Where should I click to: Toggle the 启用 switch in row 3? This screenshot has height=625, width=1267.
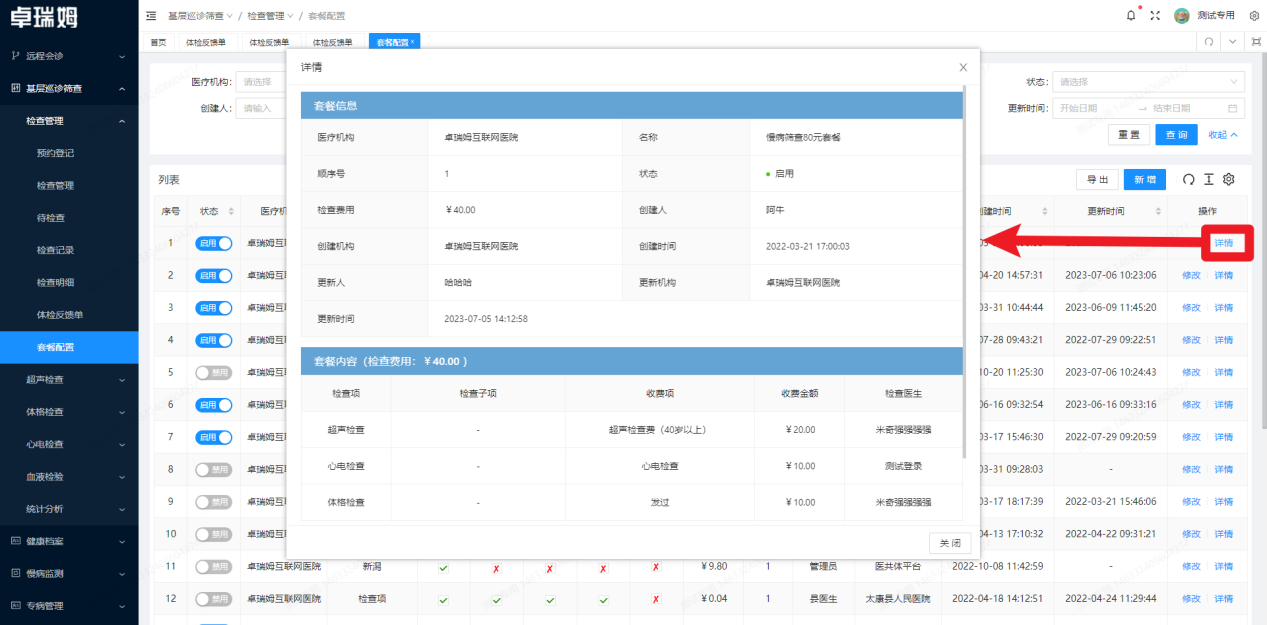[x=214, y=307]
